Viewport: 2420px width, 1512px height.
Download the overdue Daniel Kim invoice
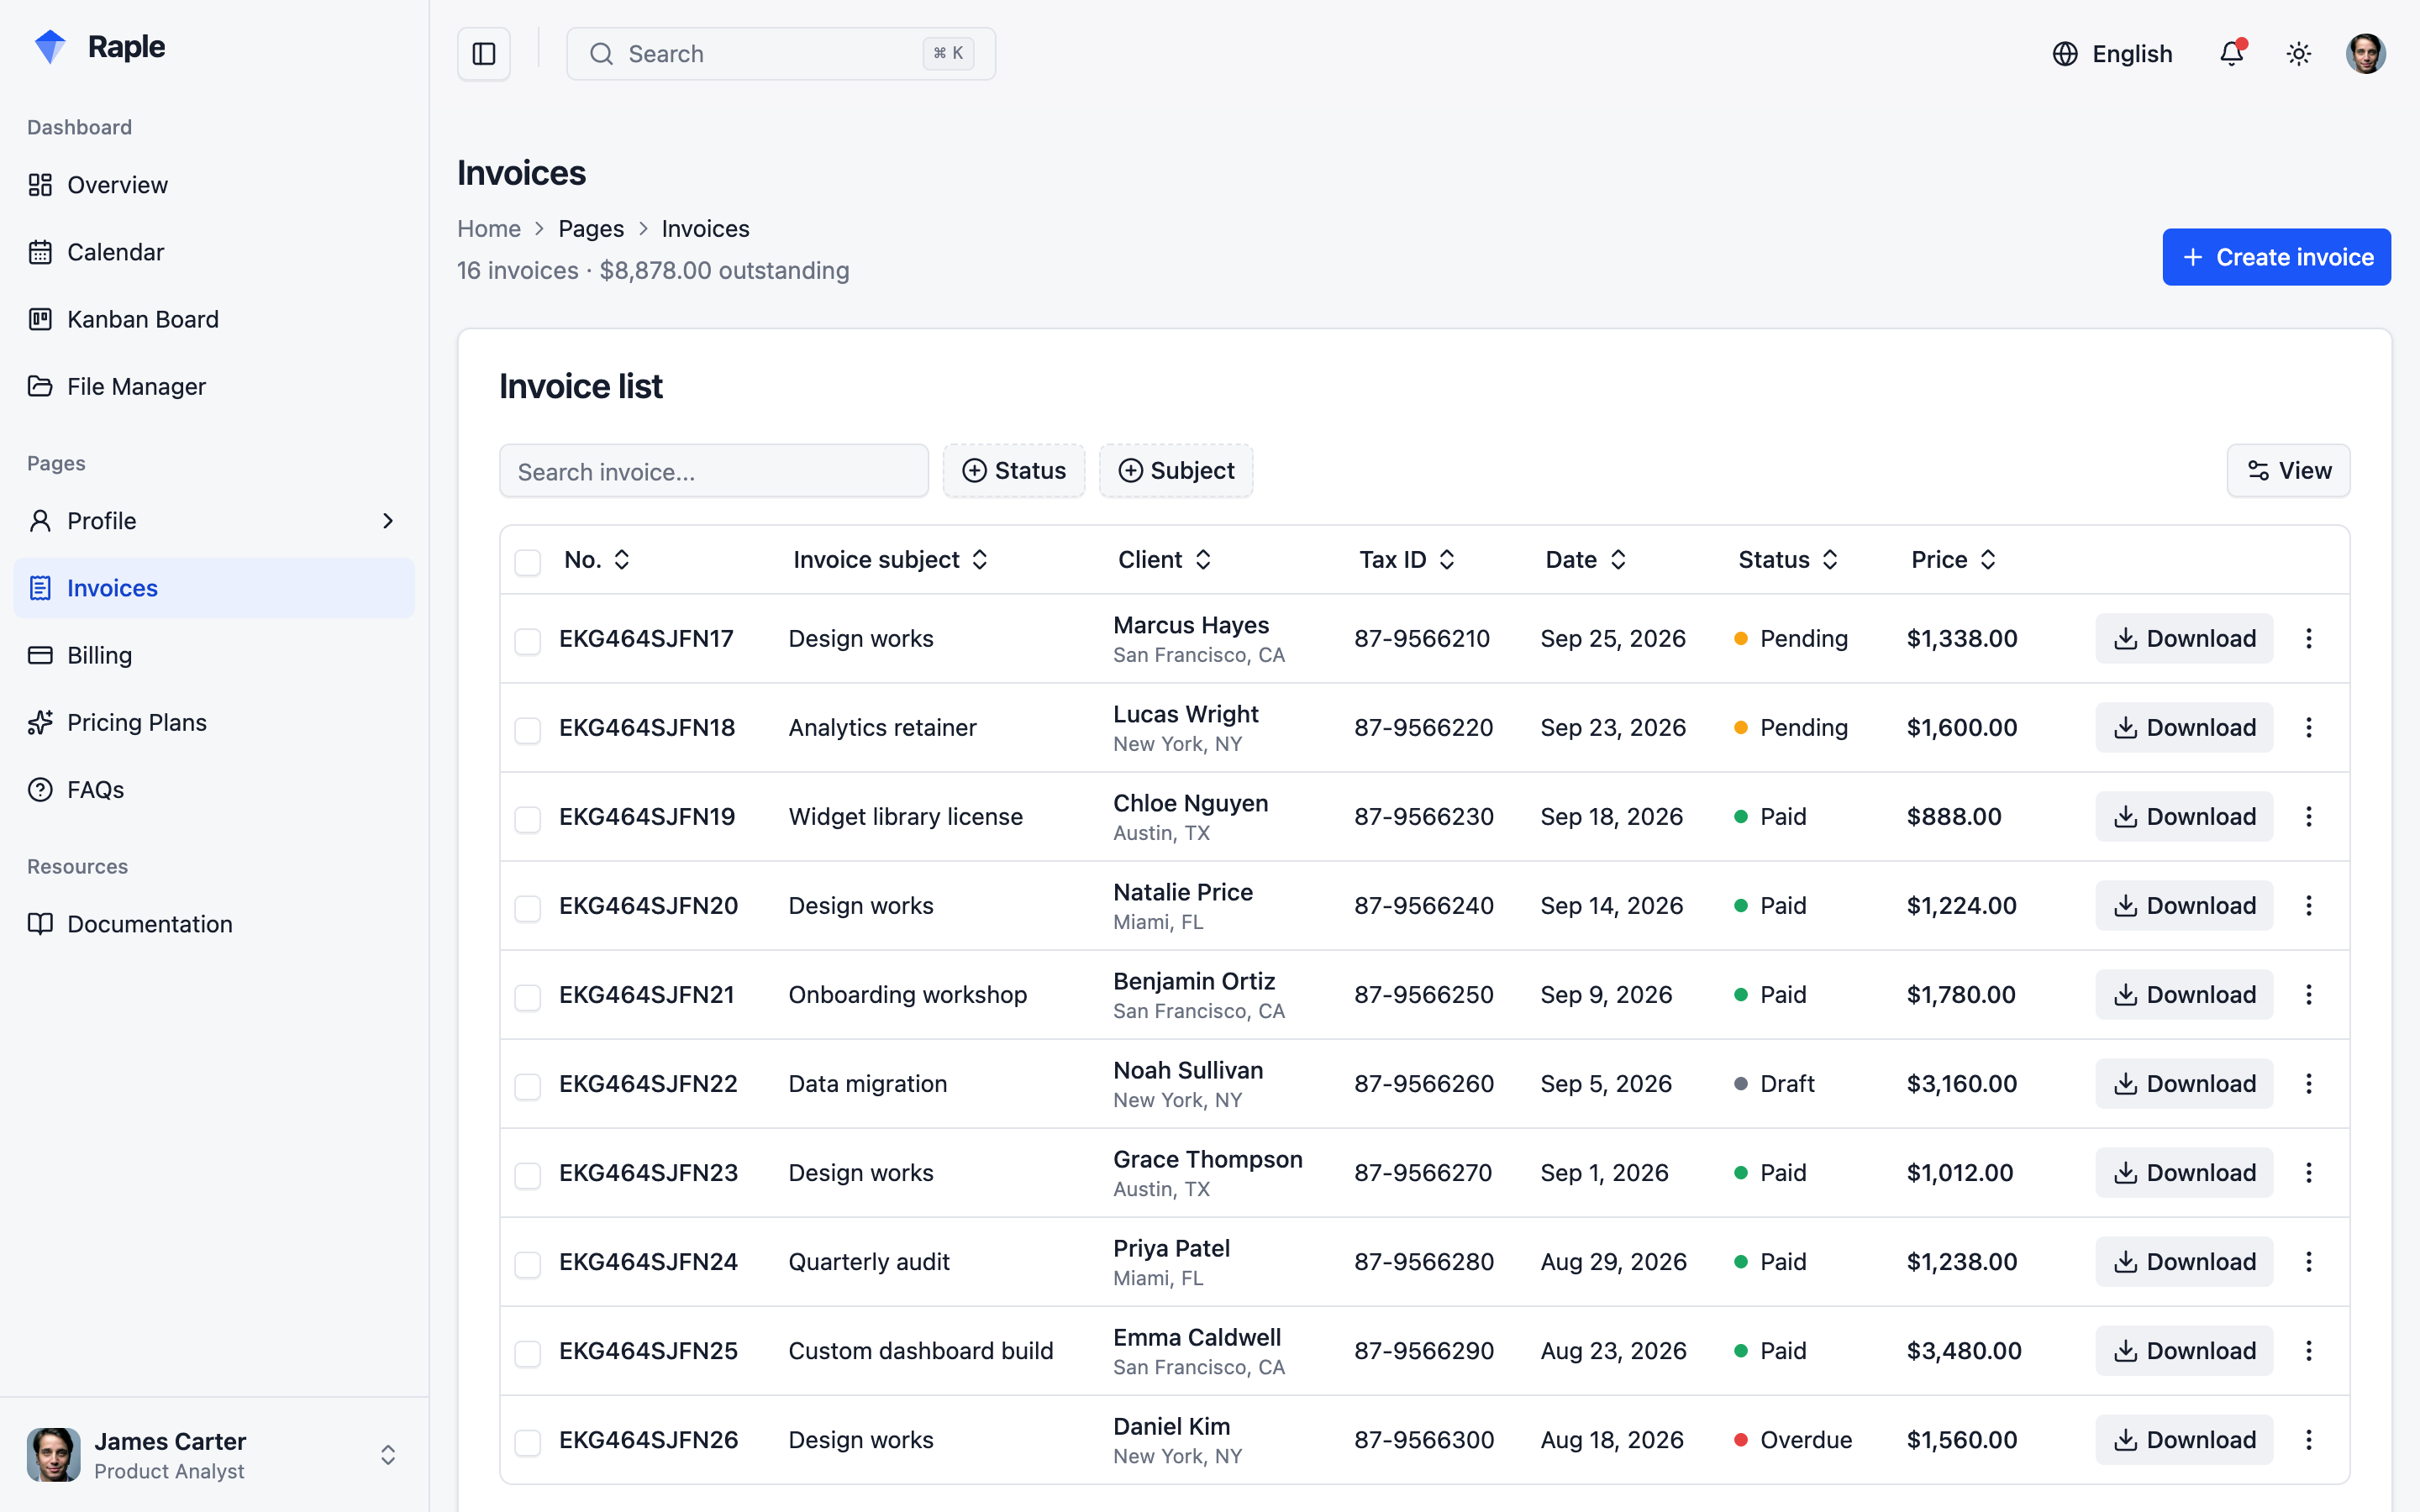tap(2184, 1439)
